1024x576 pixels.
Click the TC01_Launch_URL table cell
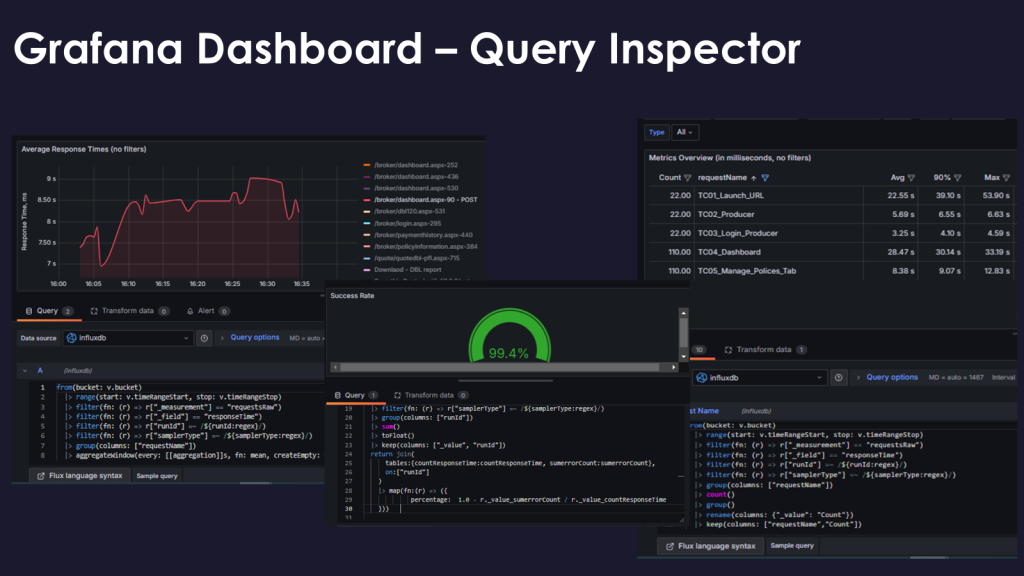731,195
